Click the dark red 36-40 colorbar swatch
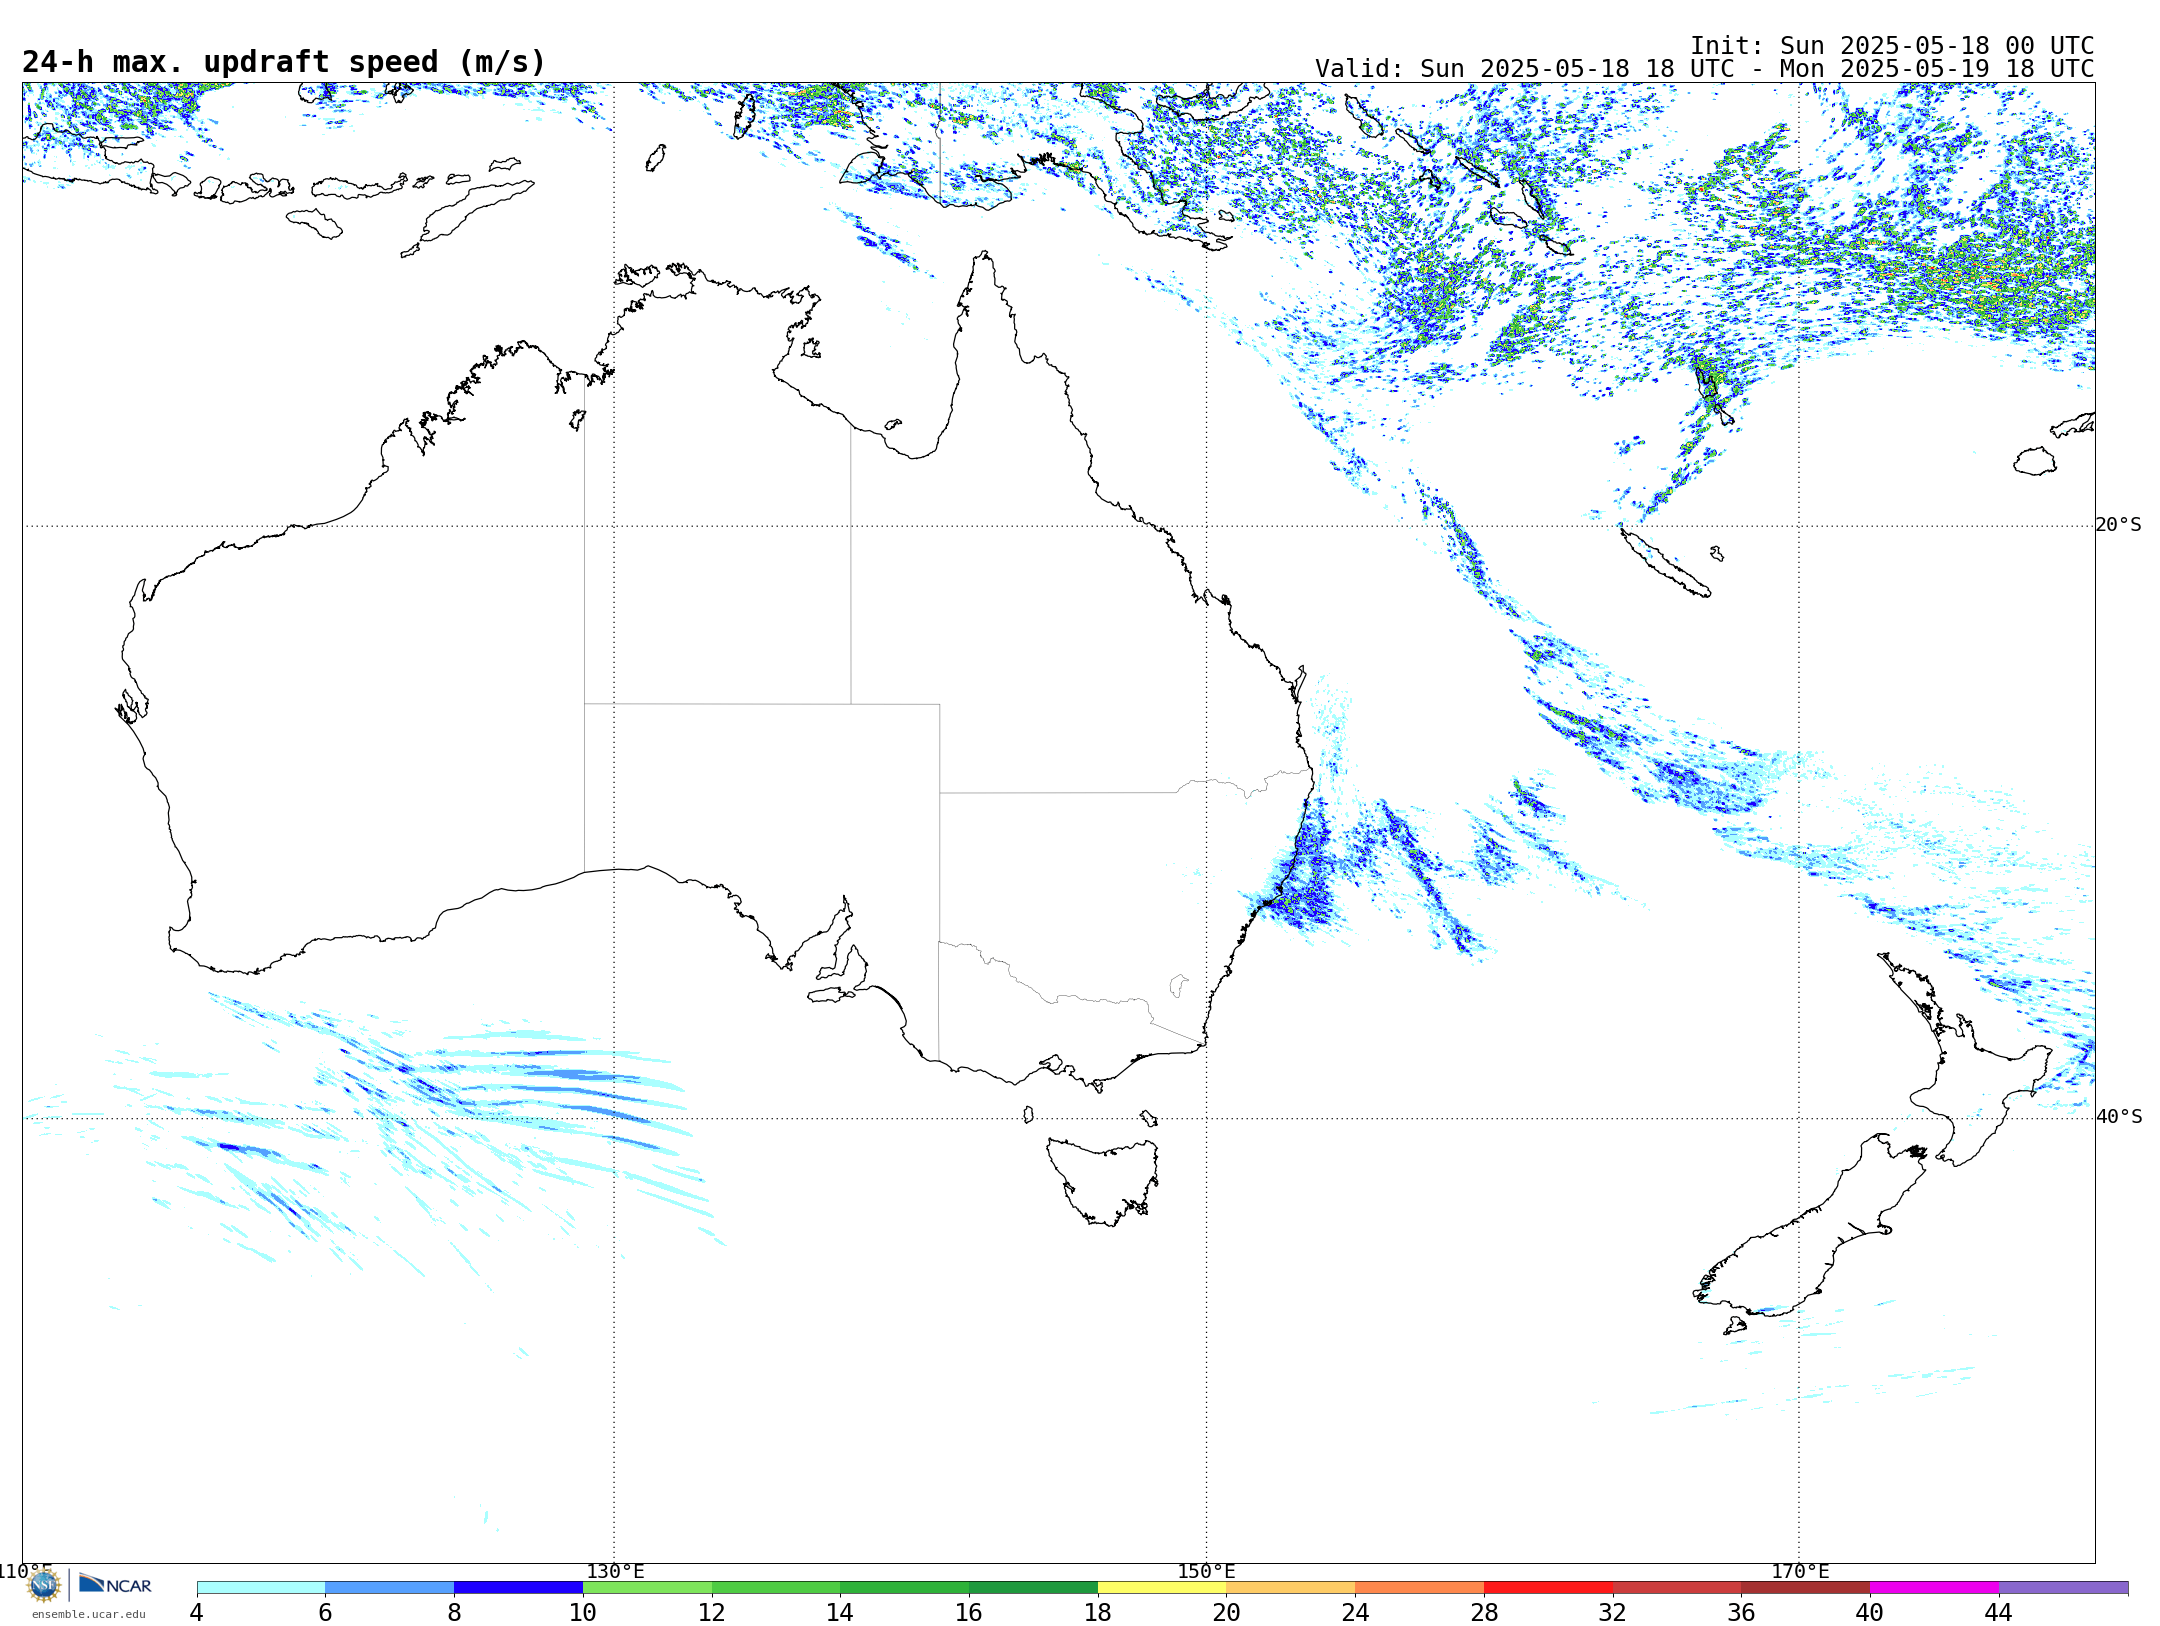Image resolution: width=2160 pixels, height=1626 pixels. point(1805,1588)
